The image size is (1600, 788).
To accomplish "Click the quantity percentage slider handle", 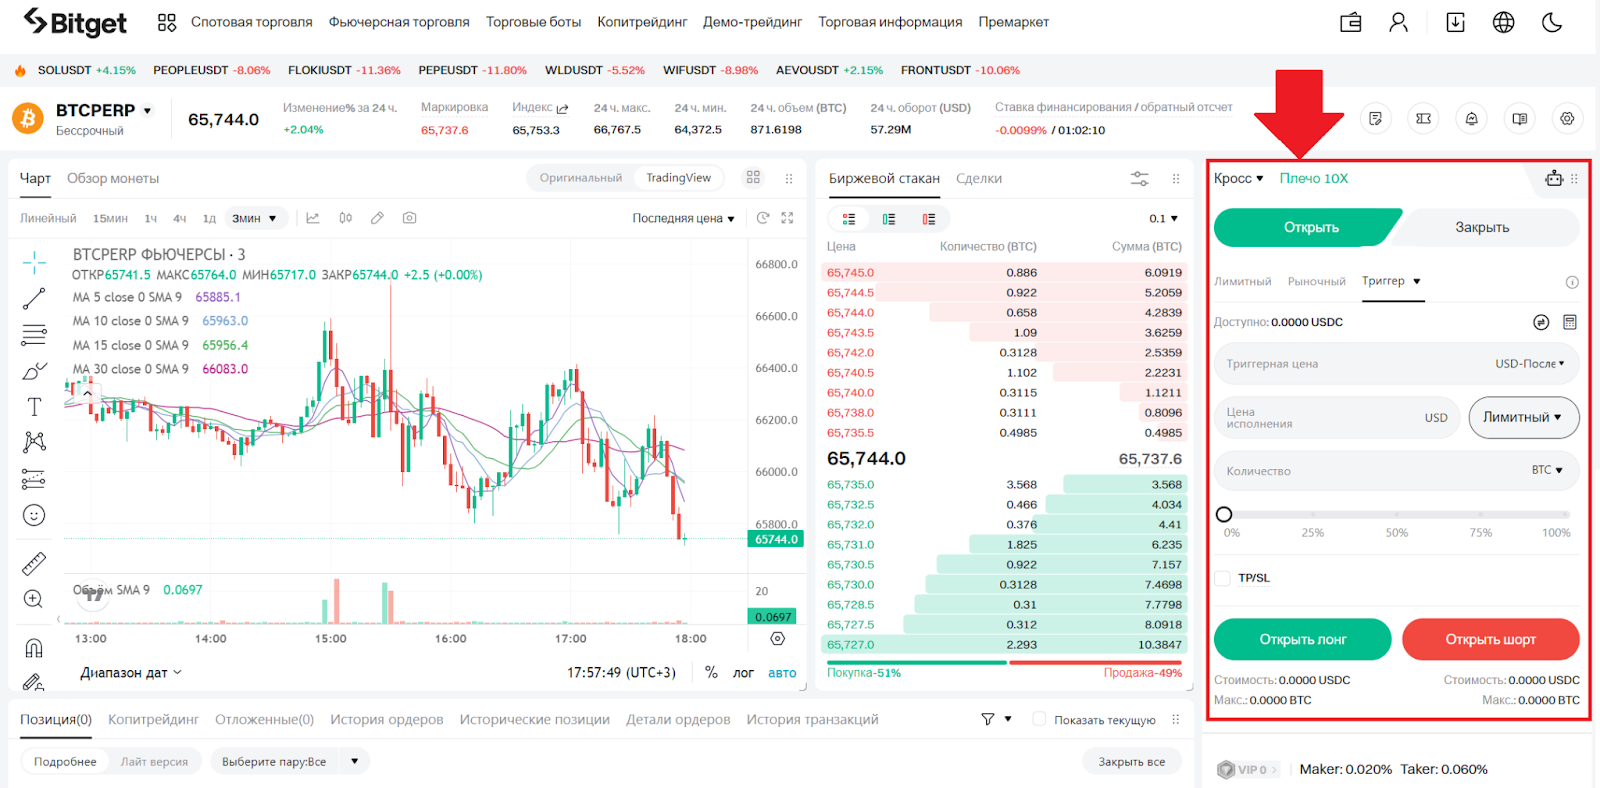I will pos(1224,514).
